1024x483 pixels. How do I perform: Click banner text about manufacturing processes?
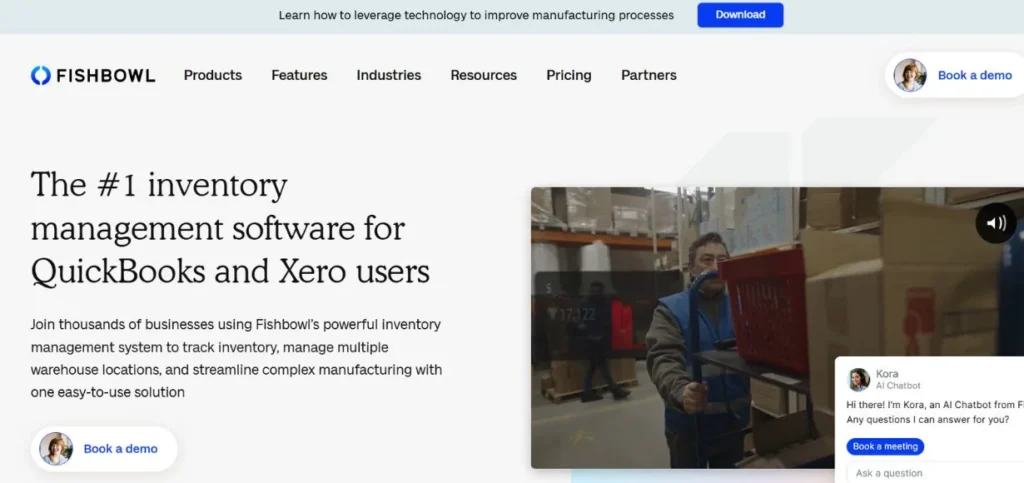click(x=476, y=15)
